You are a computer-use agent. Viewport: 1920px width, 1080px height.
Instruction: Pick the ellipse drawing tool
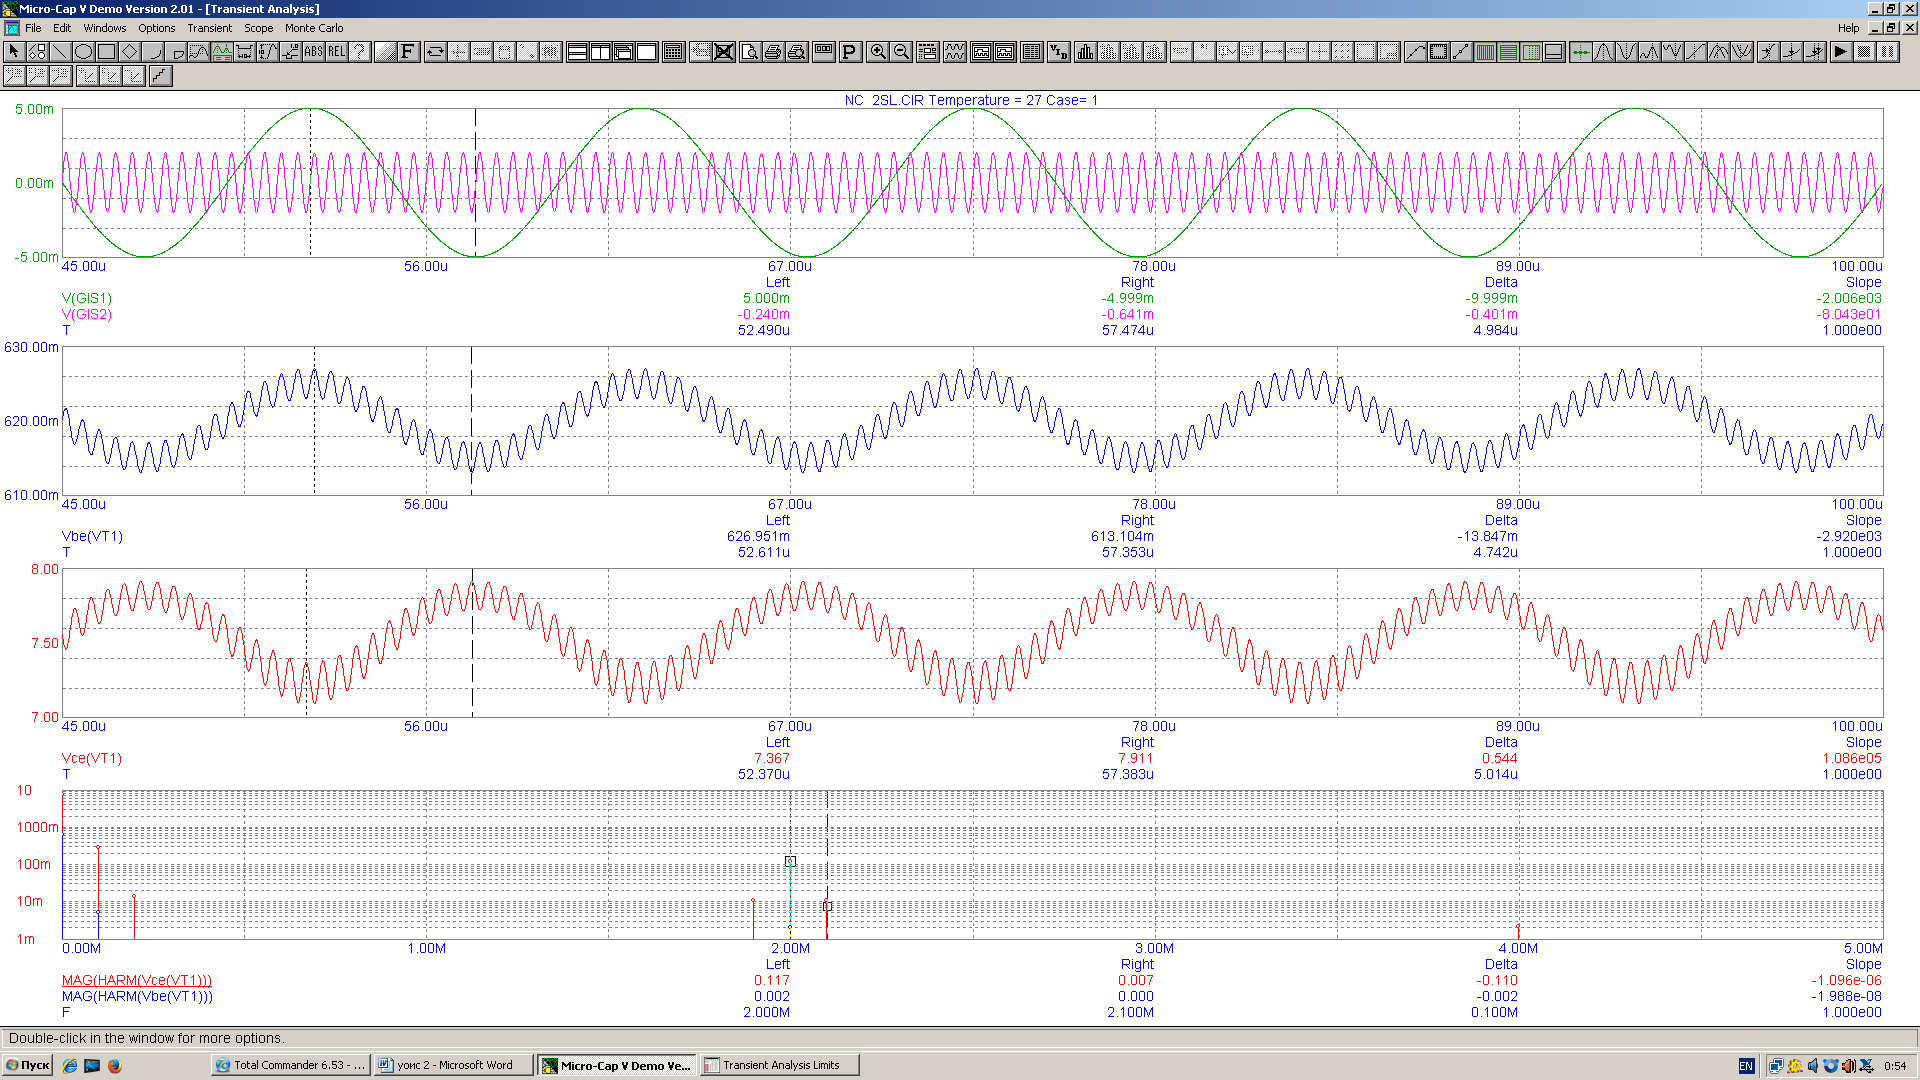click(83, 52)
